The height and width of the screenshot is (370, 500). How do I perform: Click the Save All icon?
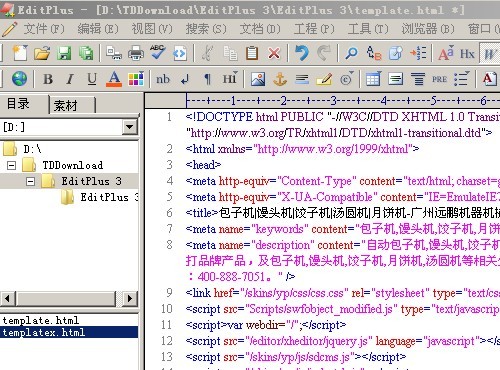pos(86,53)
